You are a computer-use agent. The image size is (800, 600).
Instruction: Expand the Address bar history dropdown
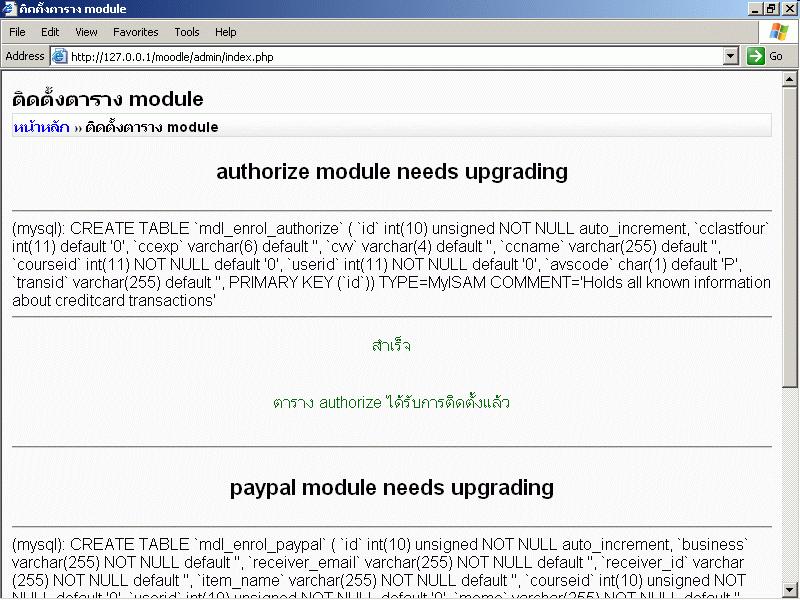[x=731, y=57]
